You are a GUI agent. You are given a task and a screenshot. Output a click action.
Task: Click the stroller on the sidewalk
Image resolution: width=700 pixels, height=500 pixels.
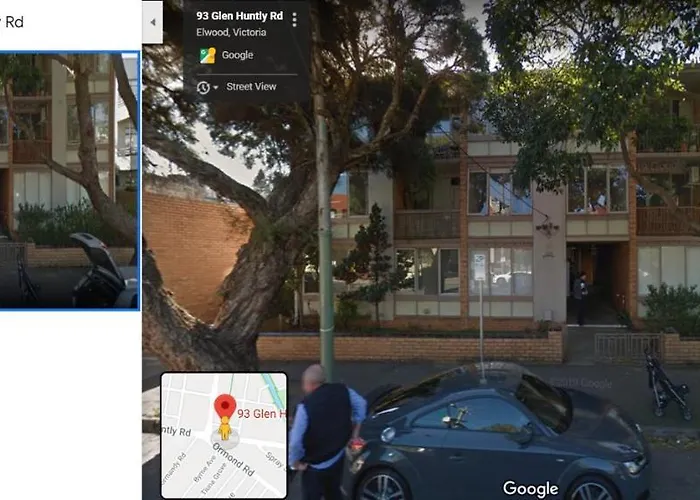tap(666, 385)
